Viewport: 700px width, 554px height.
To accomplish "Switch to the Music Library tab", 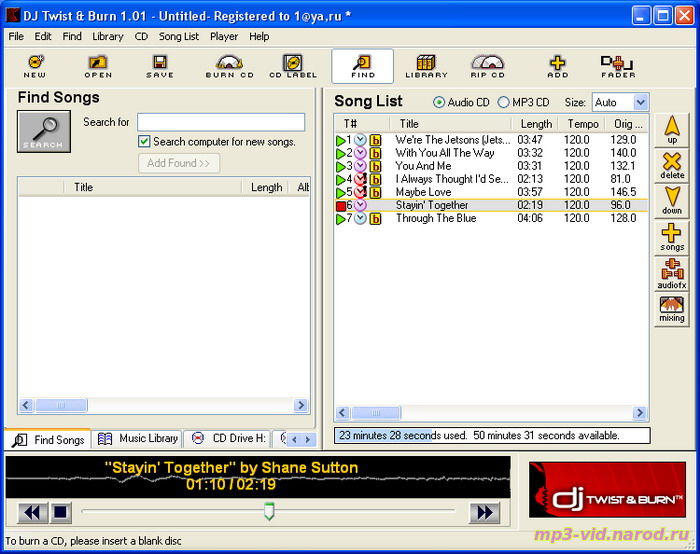I will (138, 439).
